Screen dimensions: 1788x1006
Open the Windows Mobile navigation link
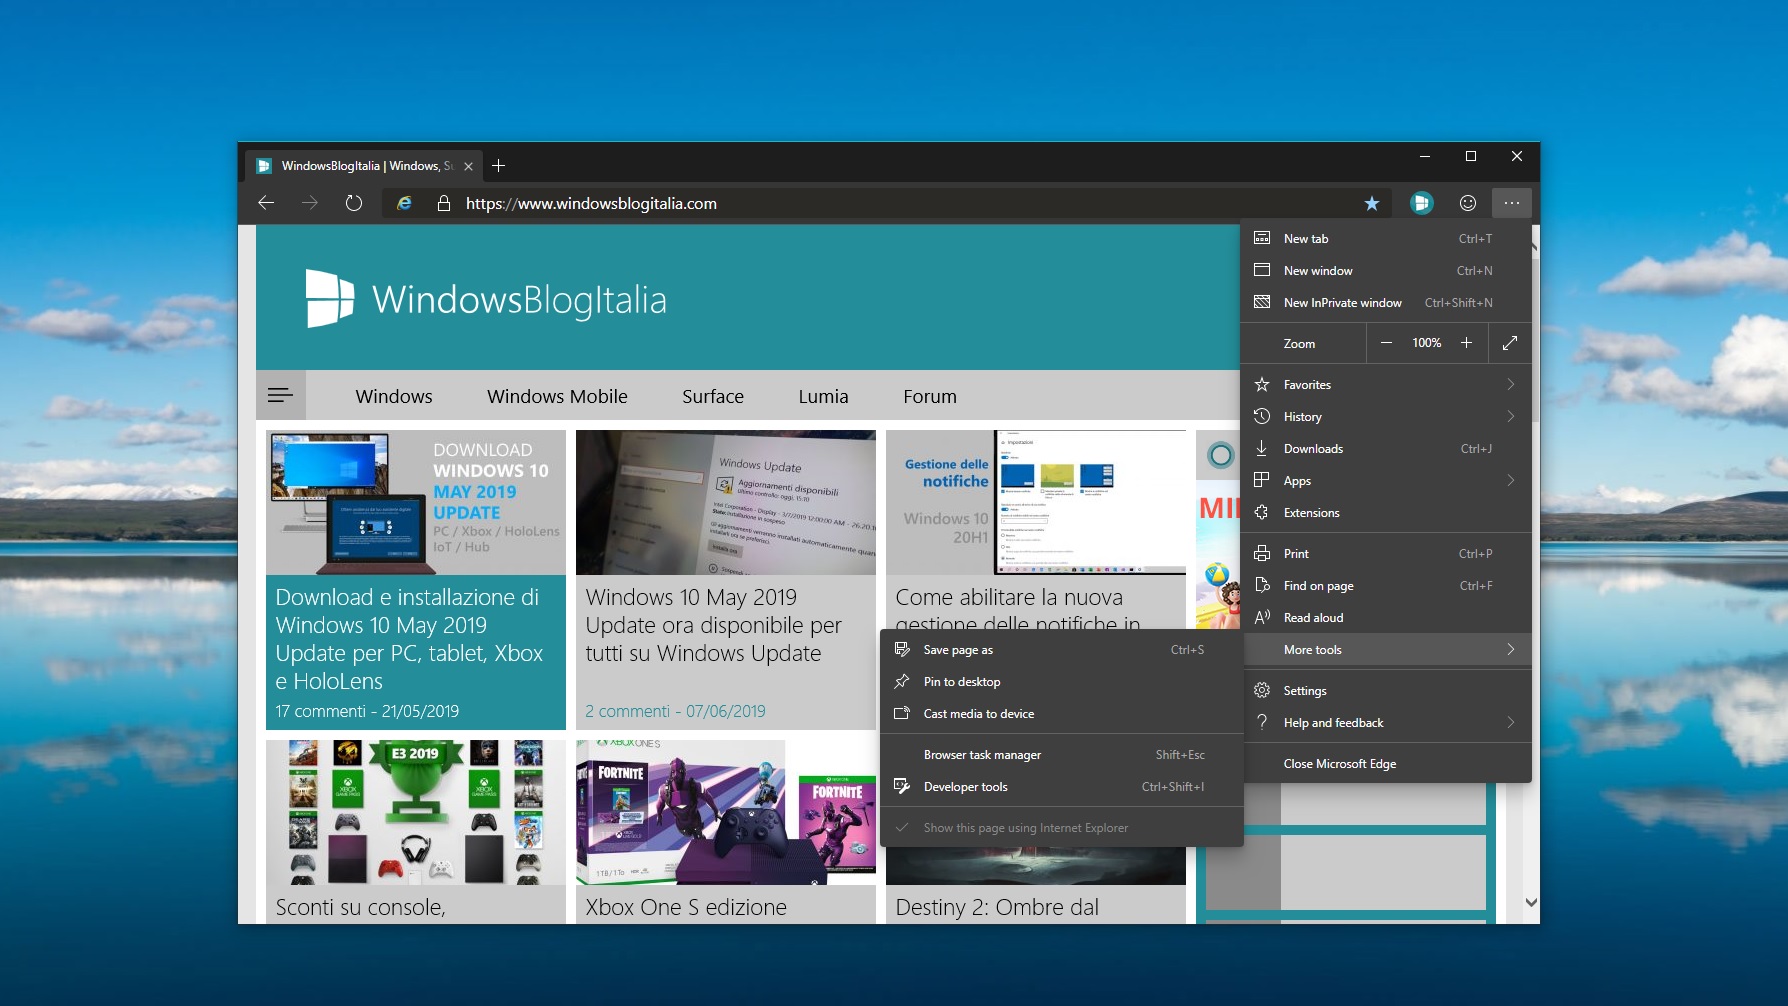(557, 396)
